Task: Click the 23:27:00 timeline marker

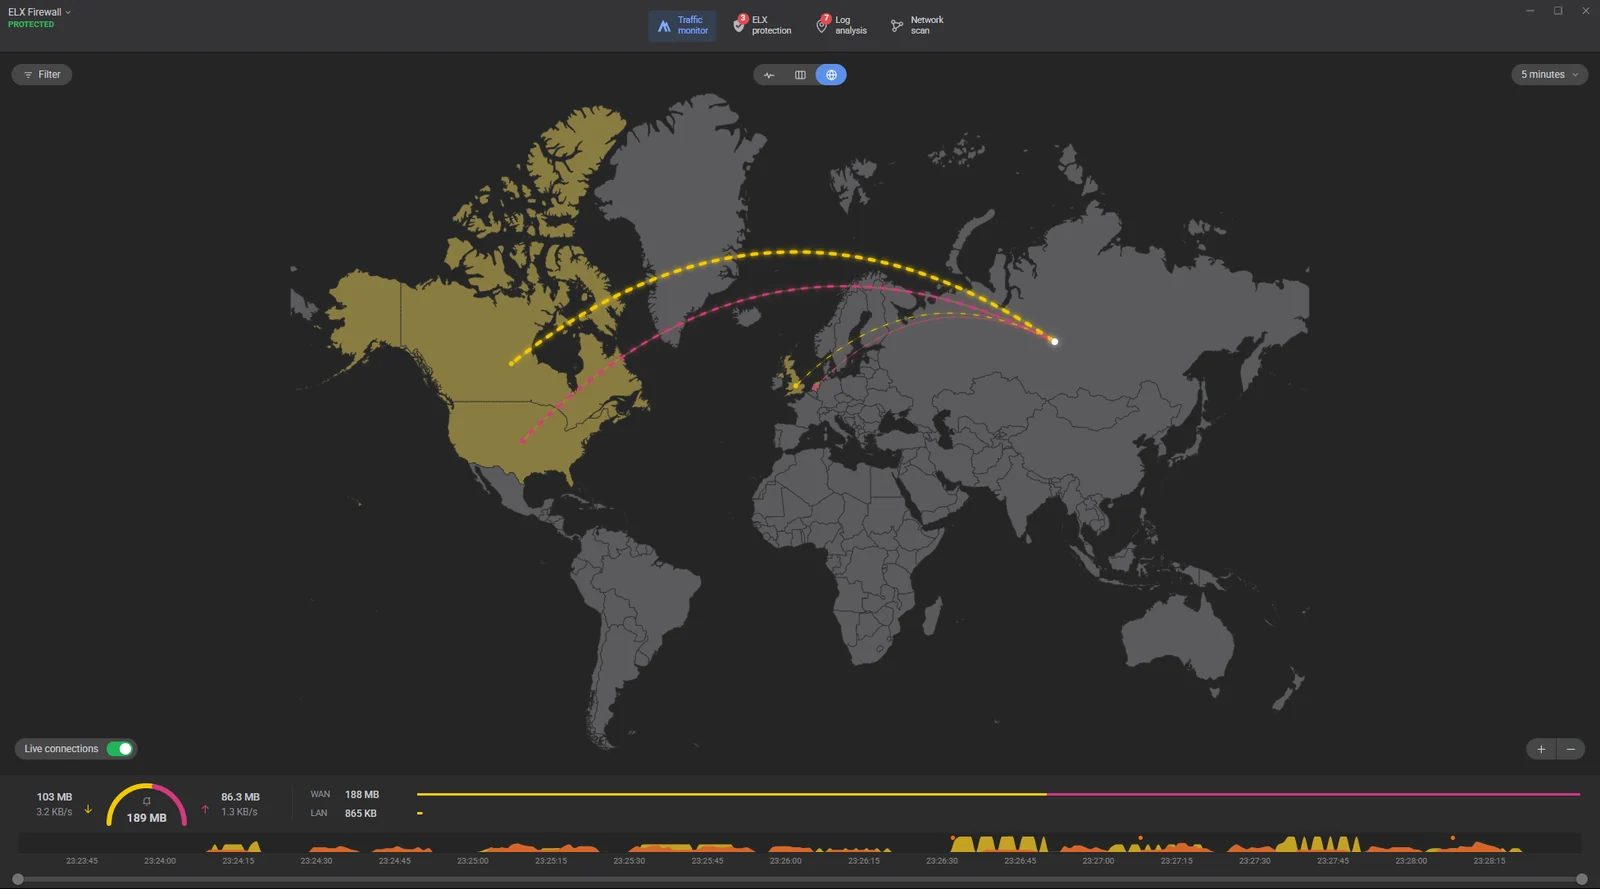Action: pyautogui.click(x=1098, y=861)
